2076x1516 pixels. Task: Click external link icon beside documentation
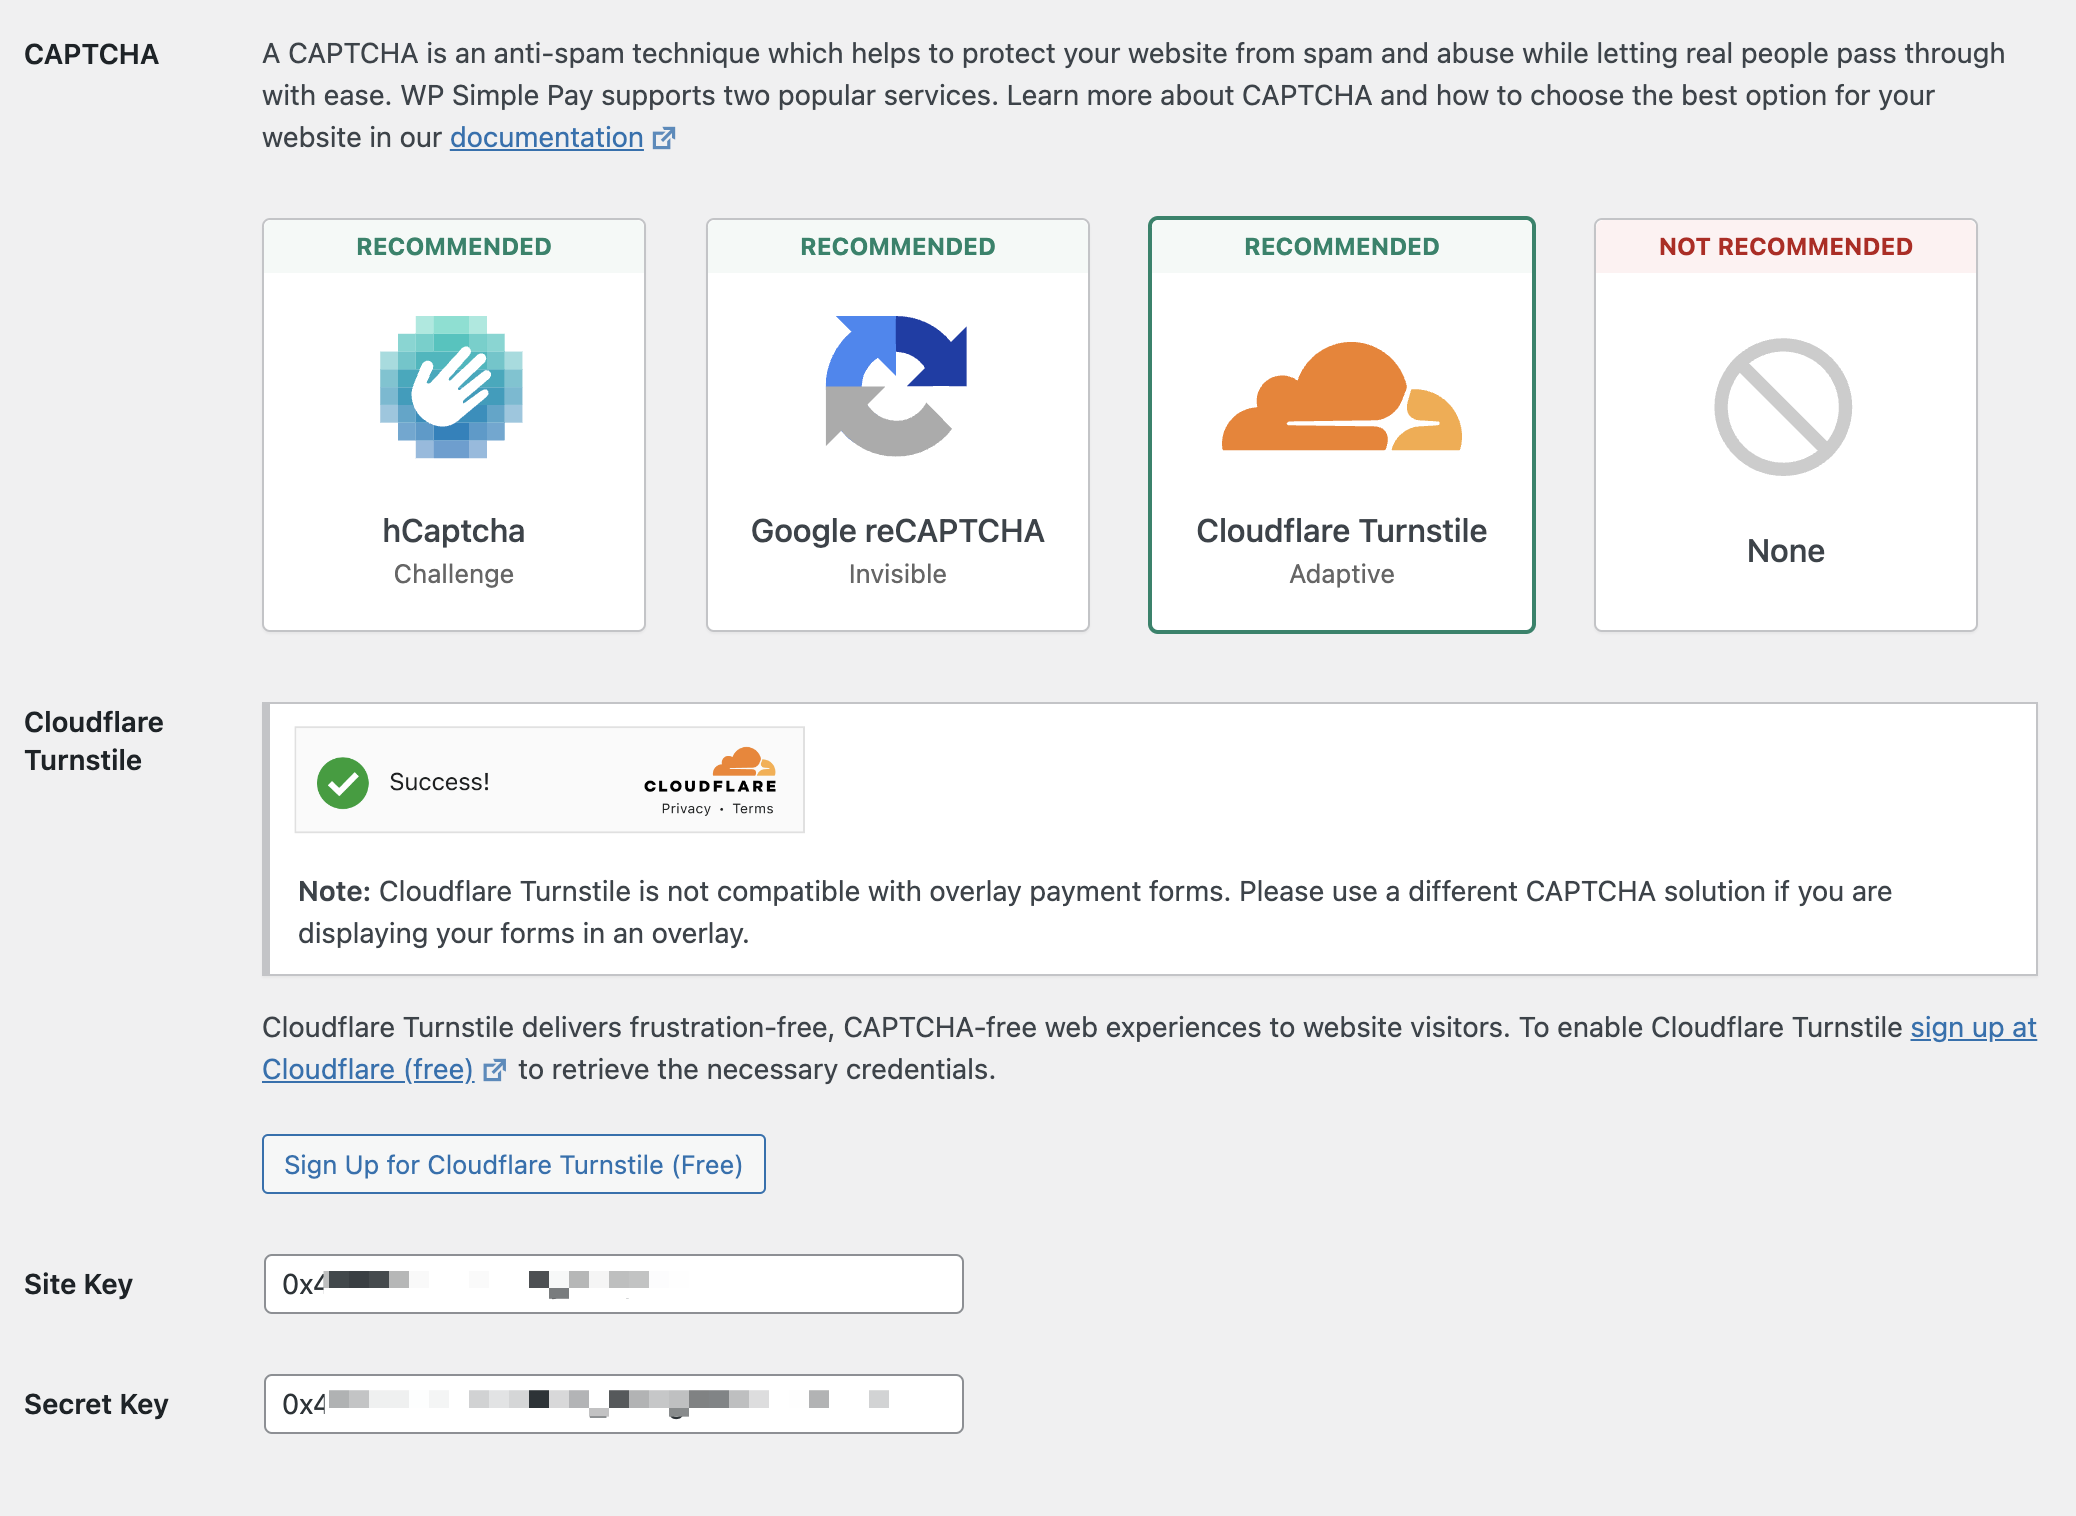click(664, 138)
